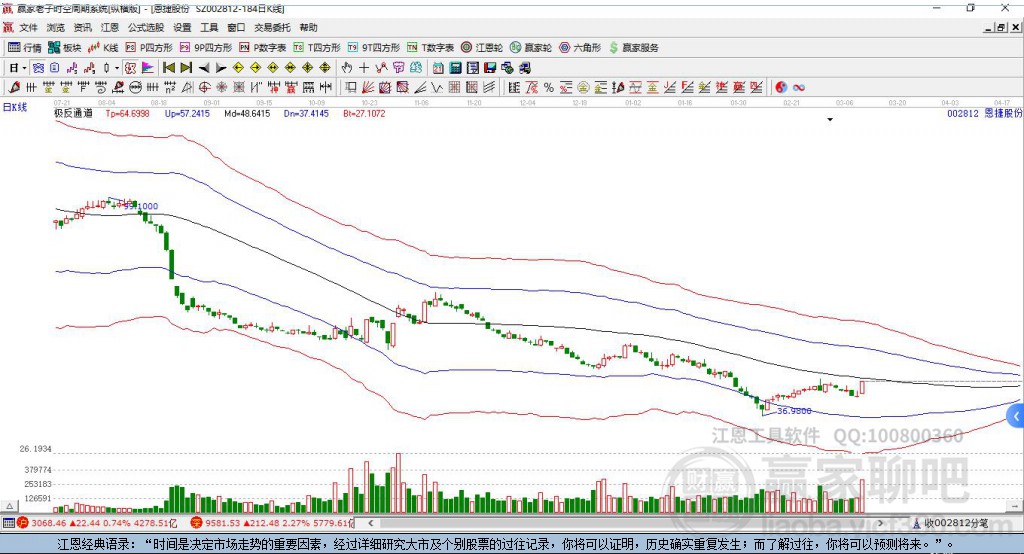The height and width of the screenshot is (554, 1024).
Task: Select the red pen drawing tool
Action: 14,87
